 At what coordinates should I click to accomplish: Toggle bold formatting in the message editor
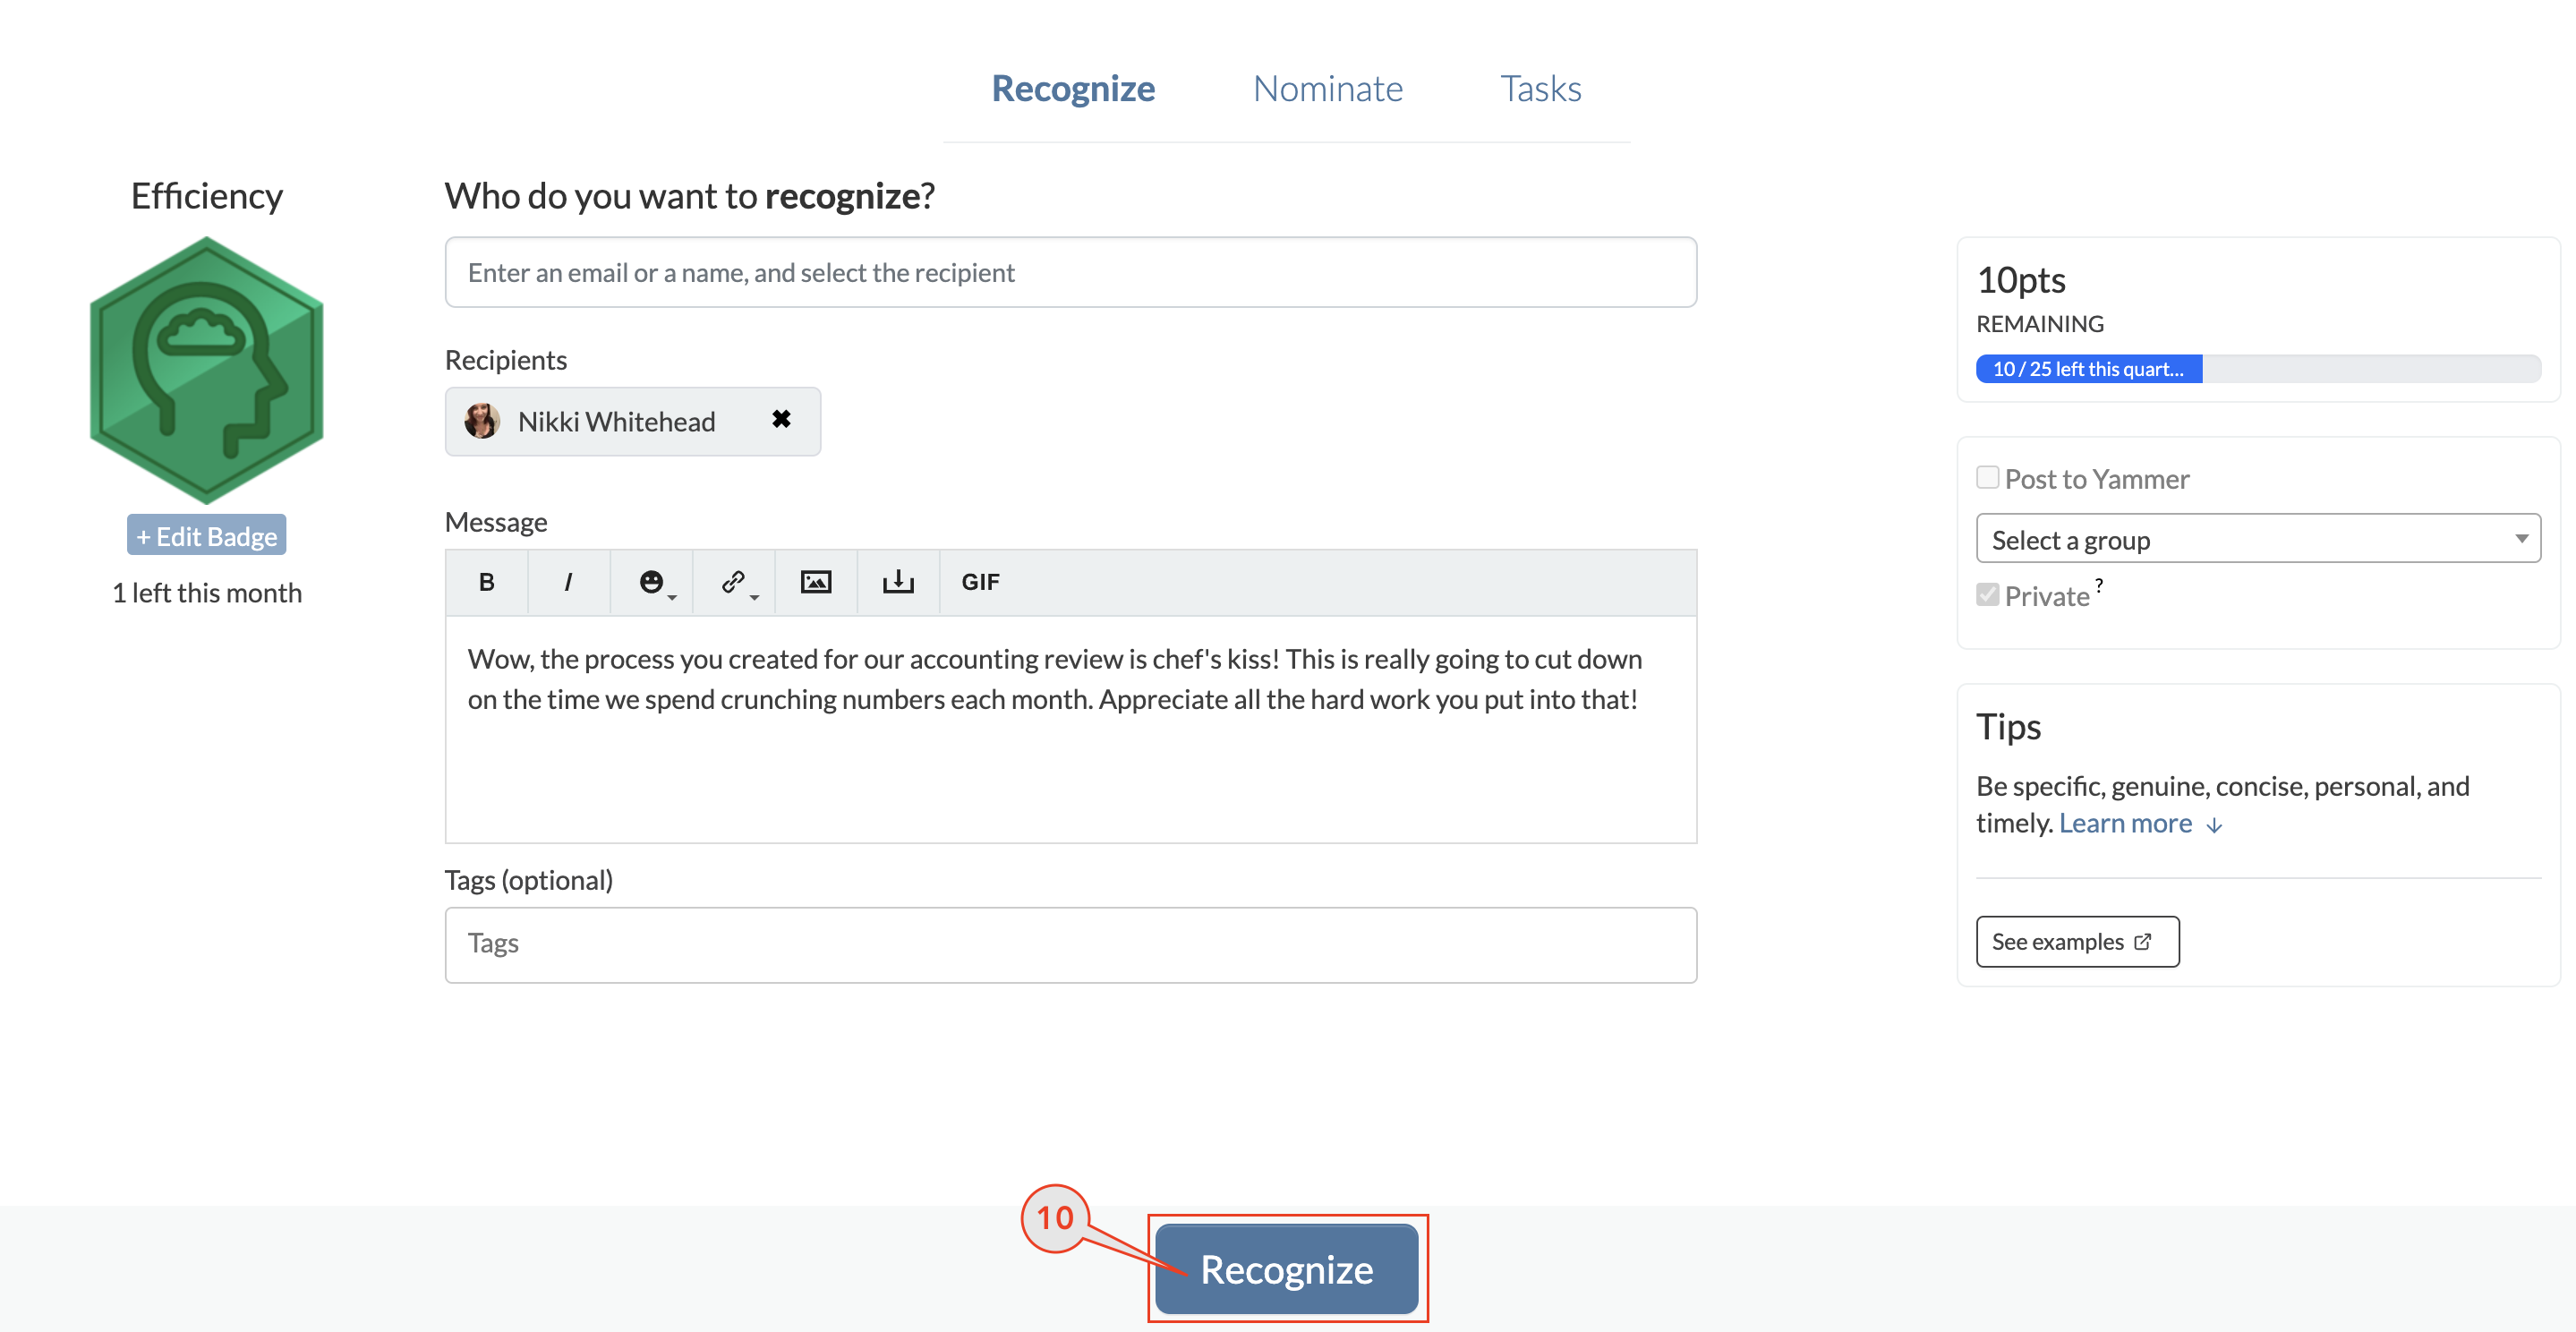tap(486, 581)
